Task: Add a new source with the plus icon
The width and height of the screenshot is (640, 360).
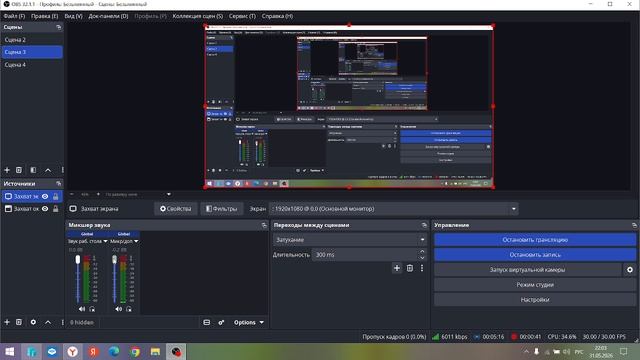Action: click(7, 322)
